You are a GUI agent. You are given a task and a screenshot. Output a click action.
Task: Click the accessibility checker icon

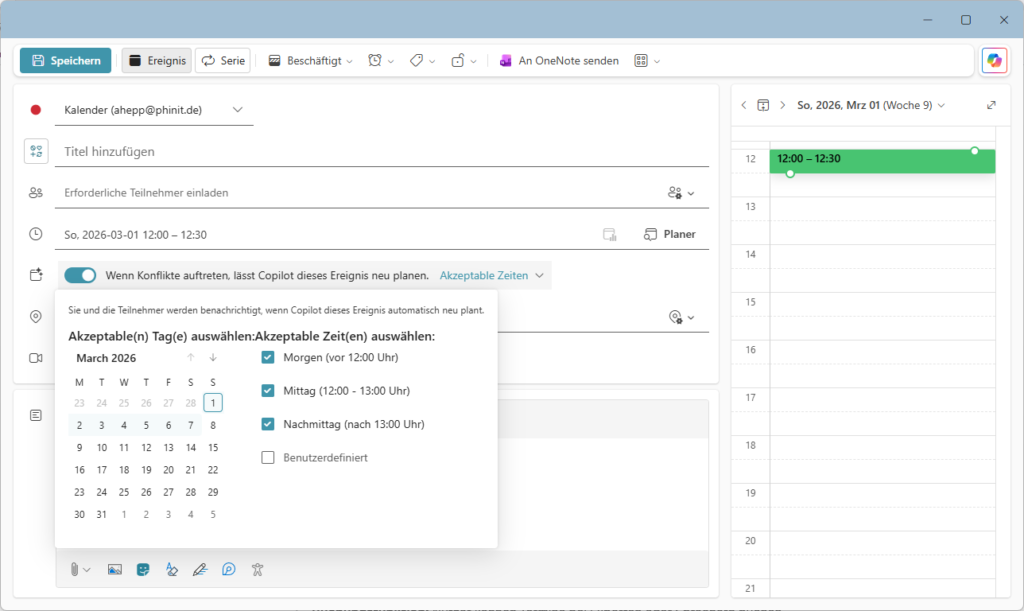(257, 570)
